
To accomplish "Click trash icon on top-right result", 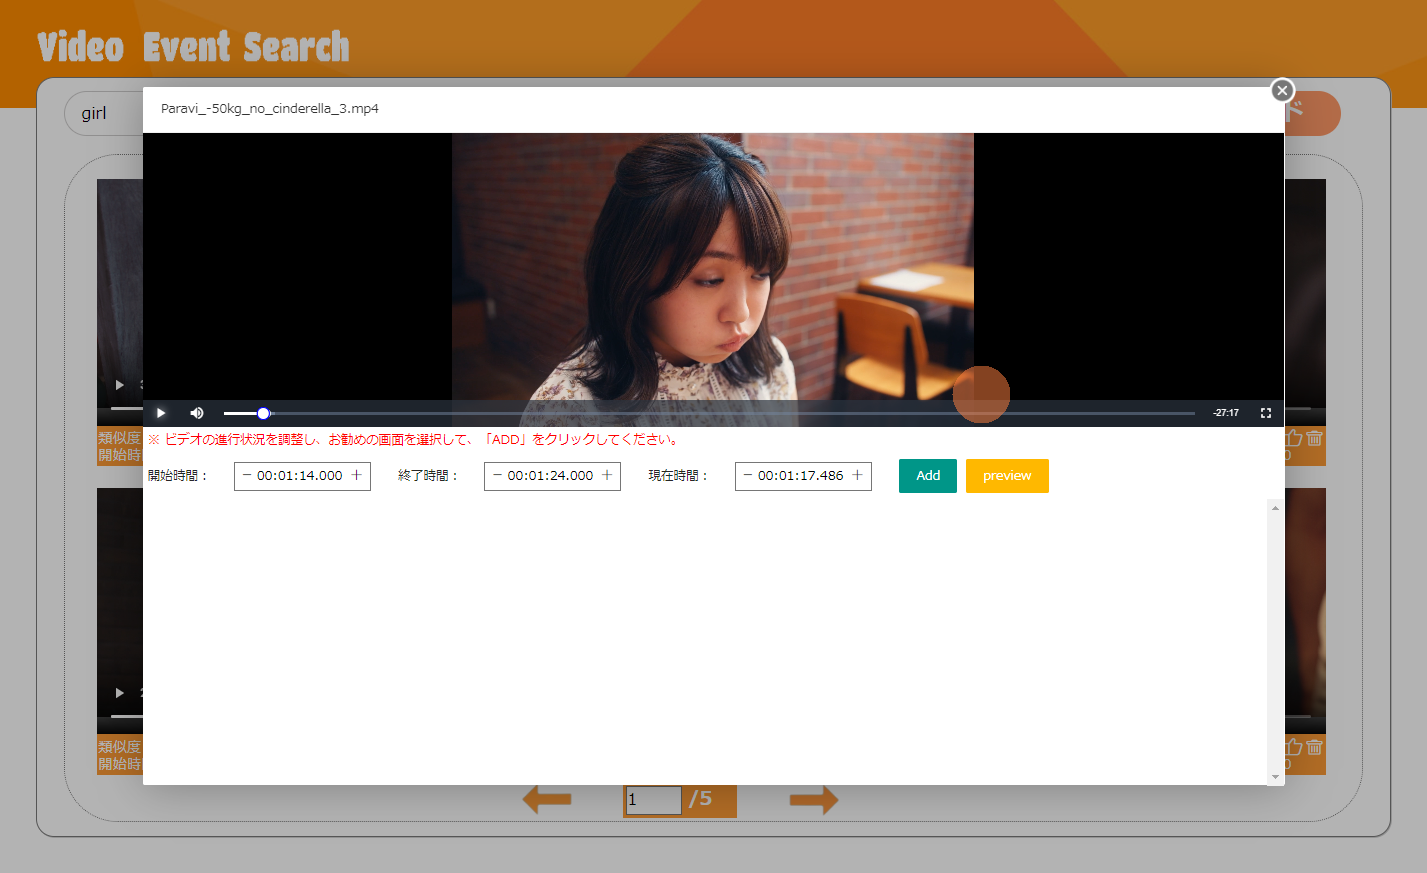I will [1314, 438].
